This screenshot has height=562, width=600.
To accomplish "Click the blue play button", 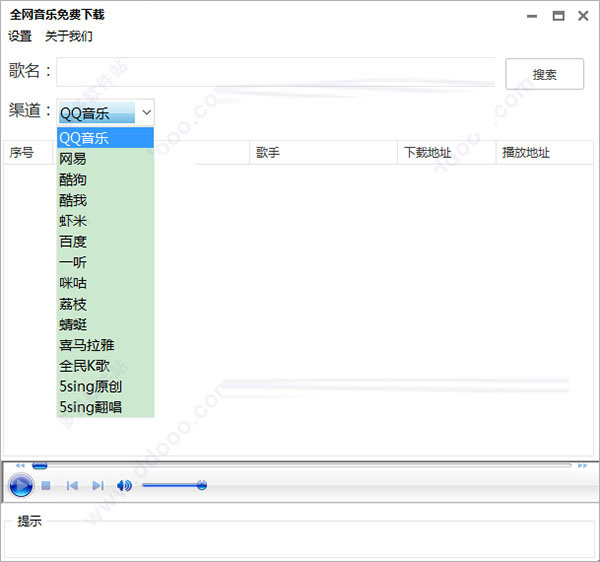I will click(x=21, y=485).
